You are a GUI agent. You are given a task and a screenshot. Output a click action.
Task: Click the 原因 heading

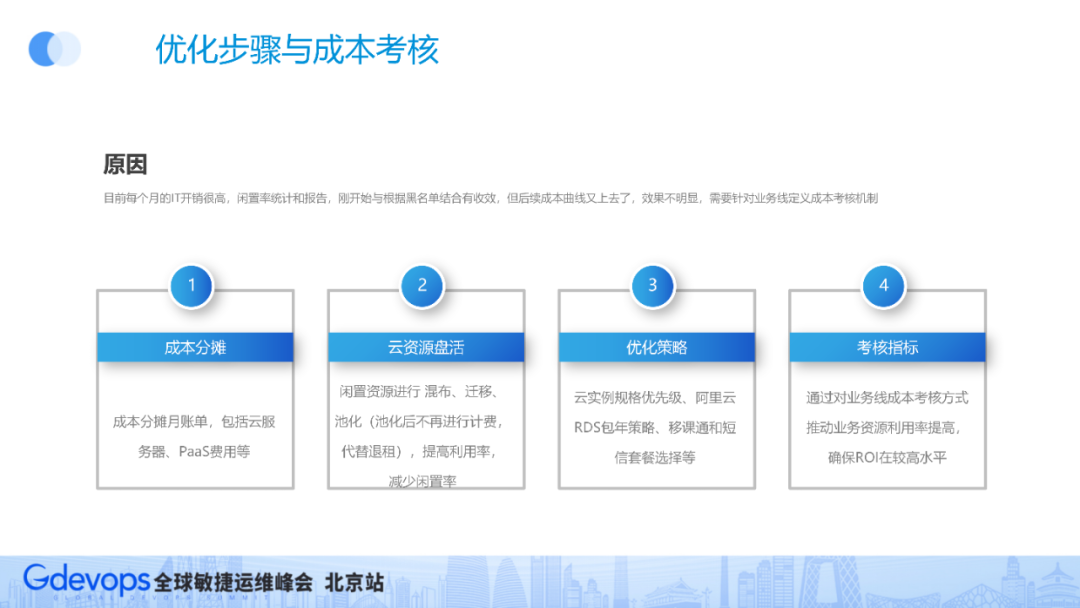tap(125, 165)
